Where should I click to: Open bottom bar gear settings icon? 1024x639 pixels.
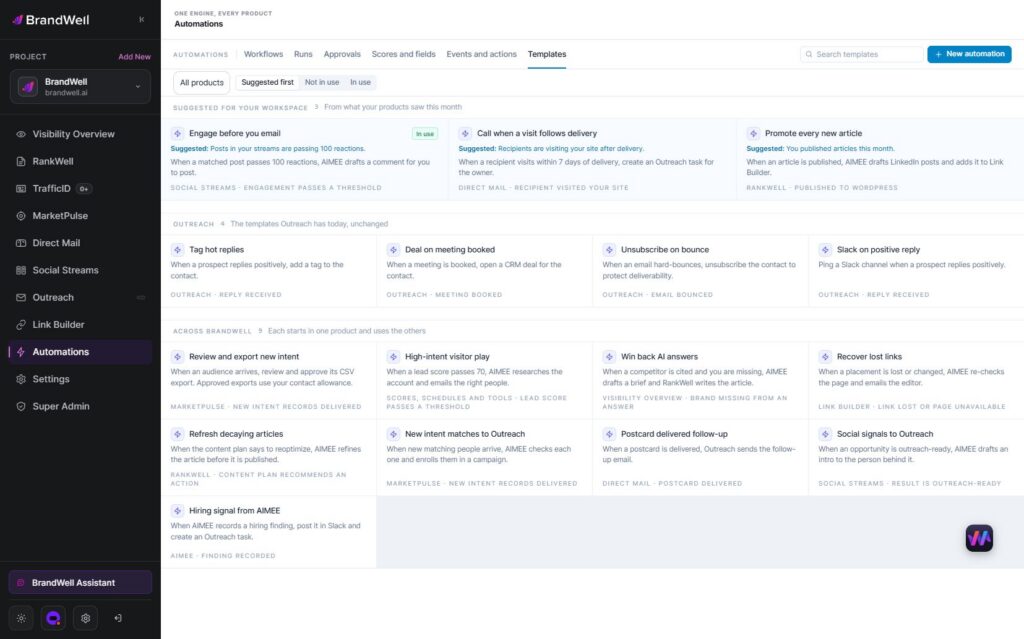pos(86,618)
